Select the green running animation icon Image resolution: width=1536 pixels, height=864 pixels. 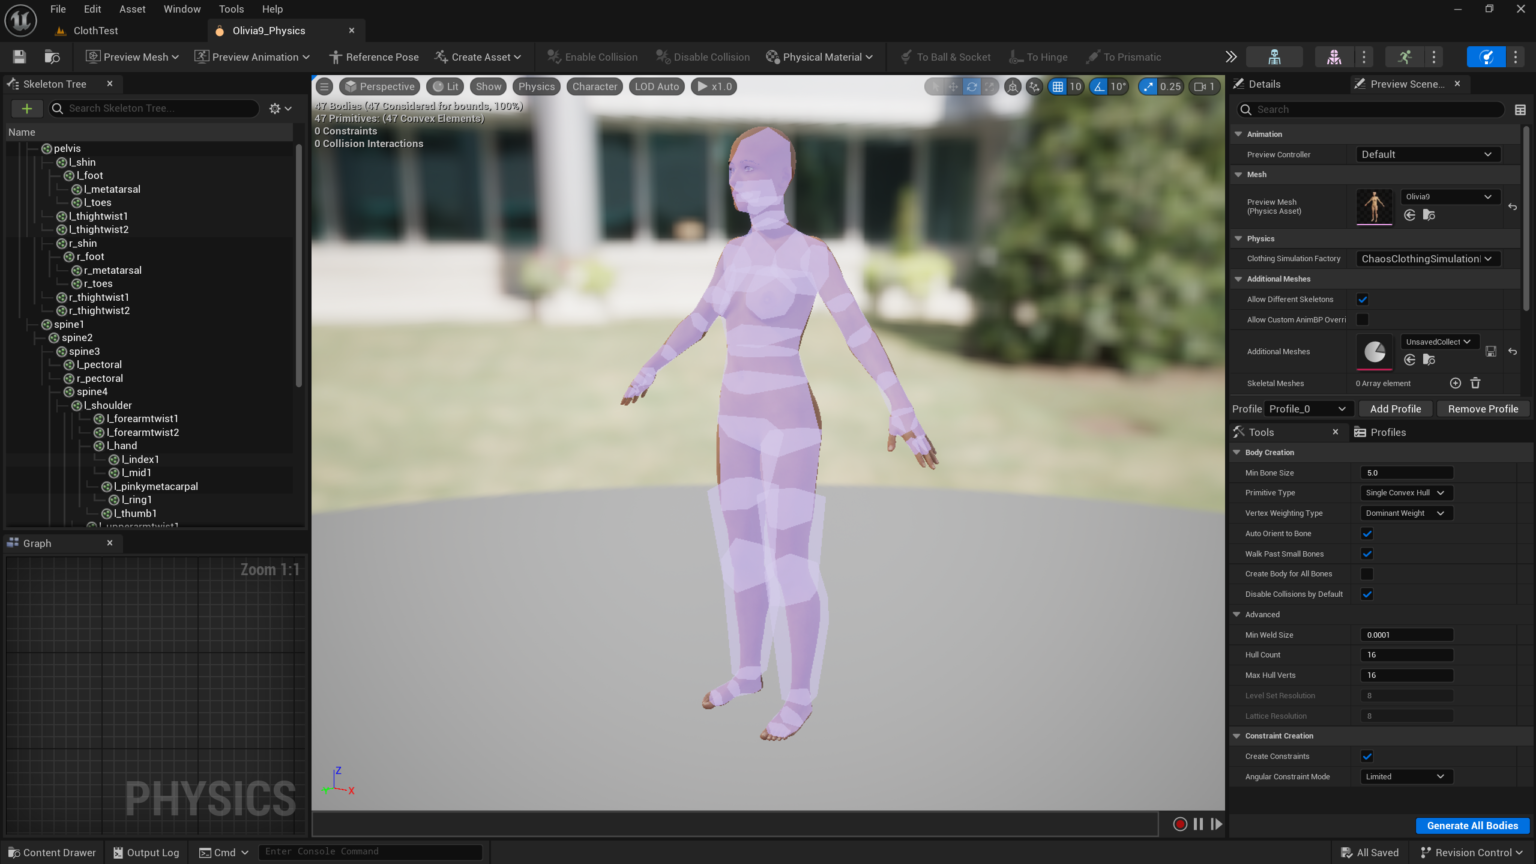coord(1405,57)
